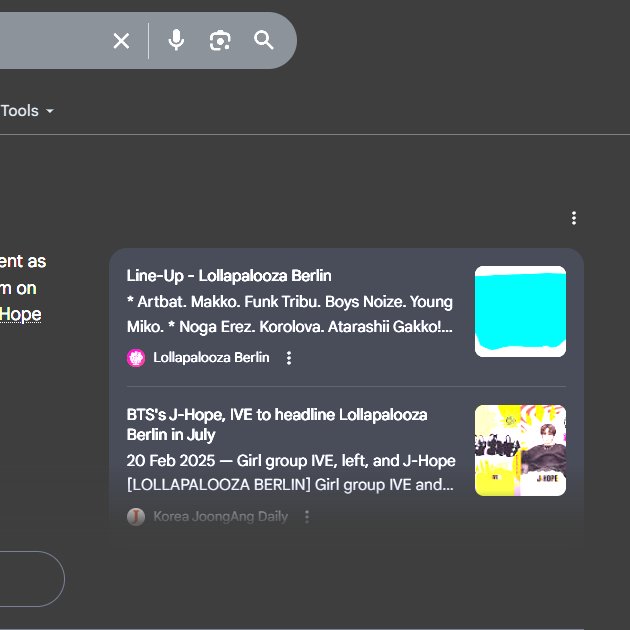Open the Tools dropdown
Screen dimensions: 630x630
pos(27,111)
